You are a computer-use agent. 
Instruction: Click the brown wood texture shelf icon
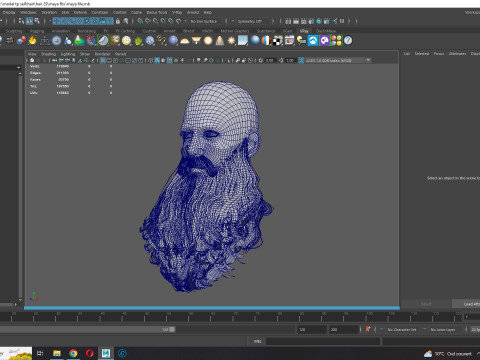click(x=115, y=41)
